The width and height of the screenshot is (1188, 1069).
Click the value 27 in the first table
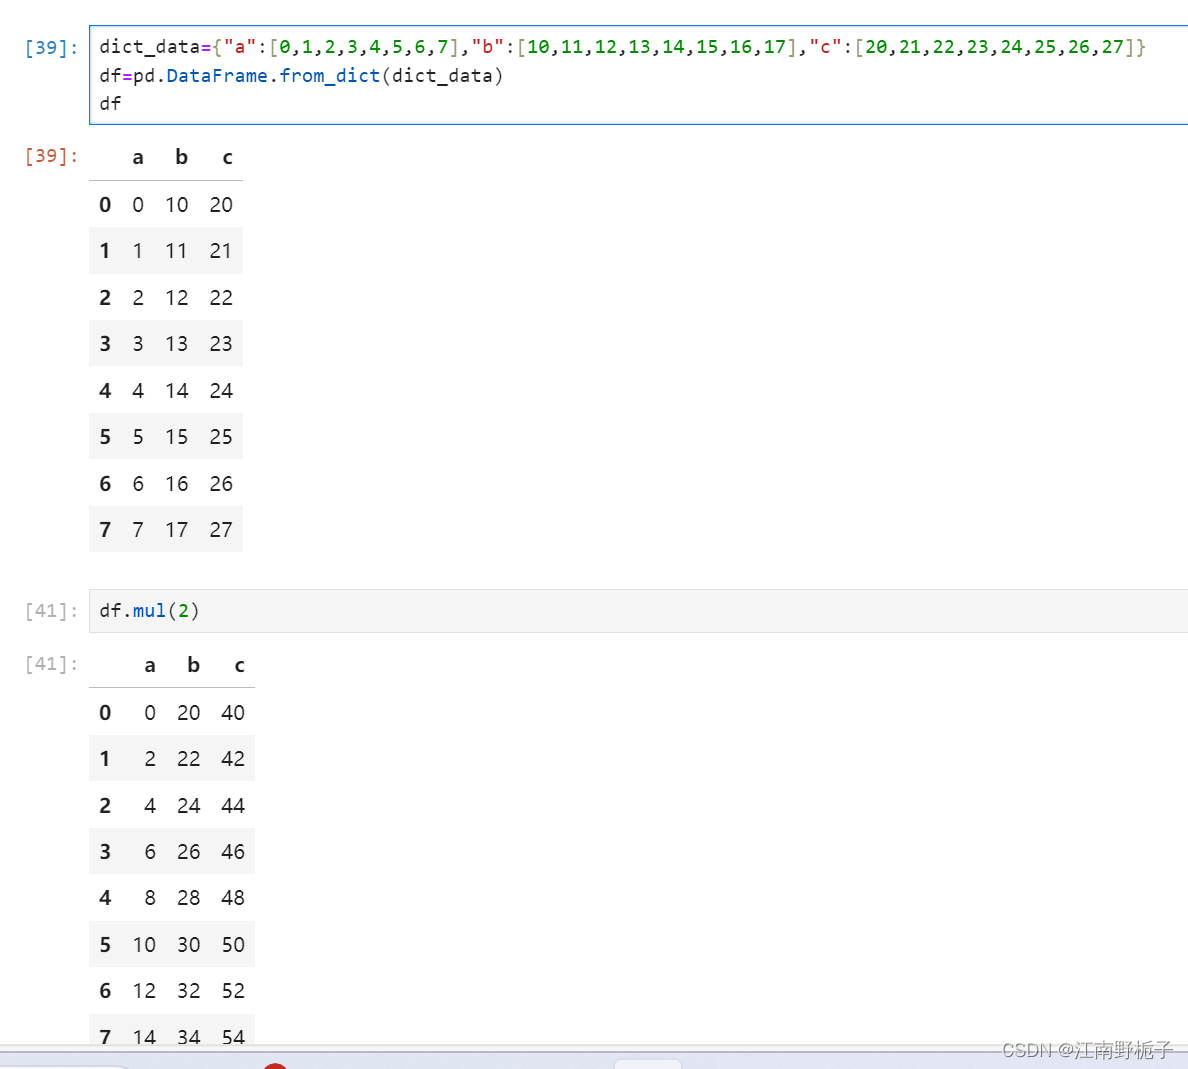point(221,529)
